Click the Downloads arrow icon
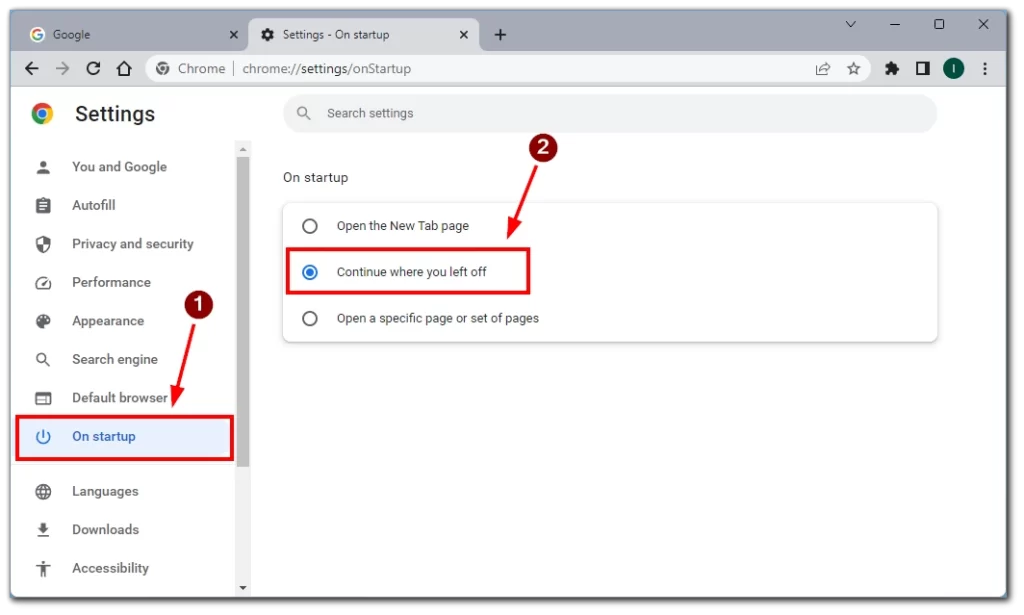 43,530
